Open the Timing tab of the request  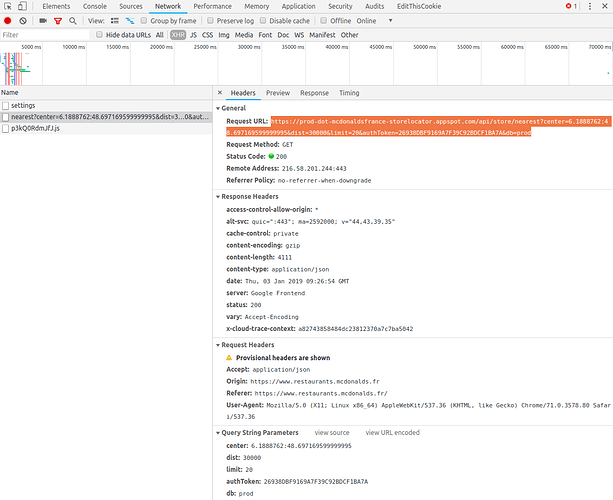[349, 93]
